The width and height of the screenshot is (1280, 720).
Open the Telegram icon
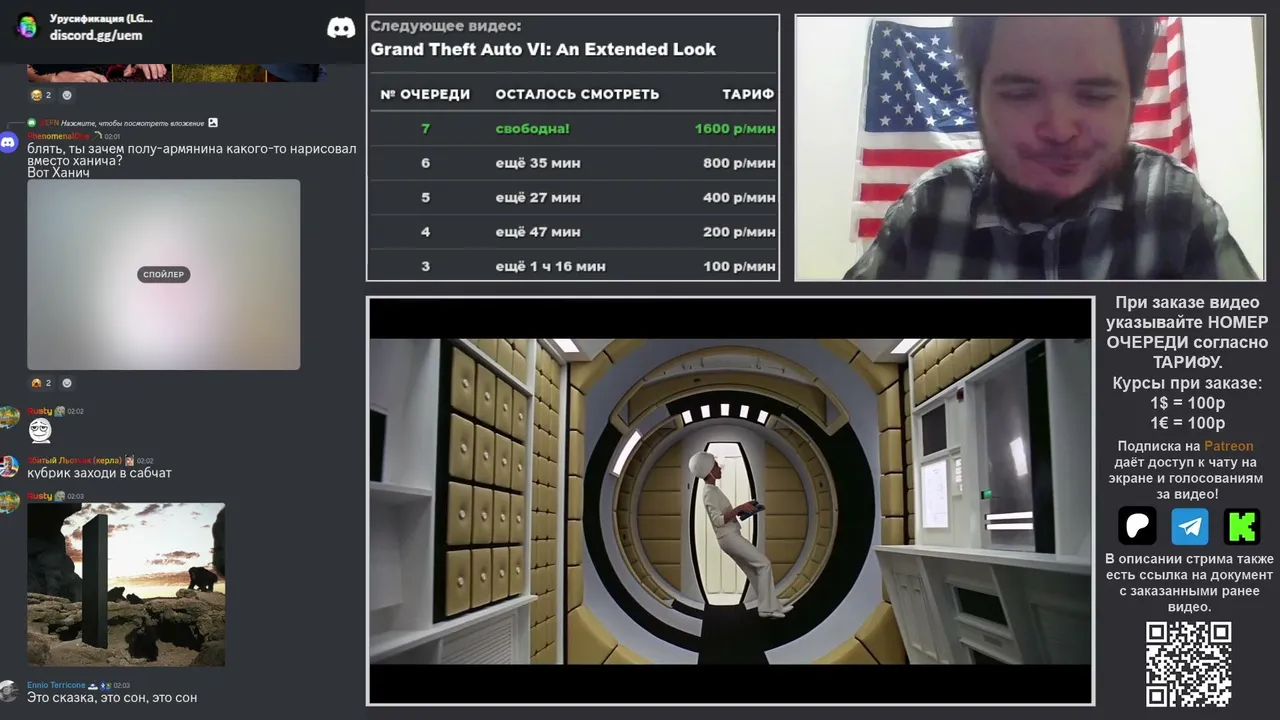(1190, 525)
